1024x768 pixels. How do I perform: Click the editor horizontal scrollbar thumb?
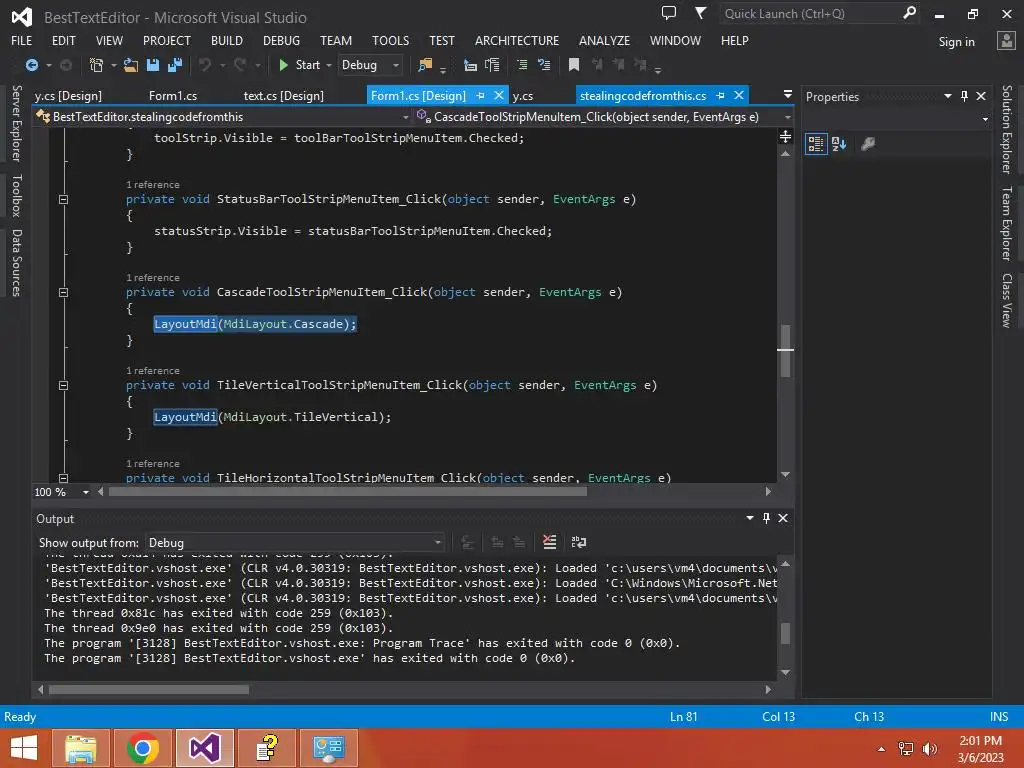[347, 492]
